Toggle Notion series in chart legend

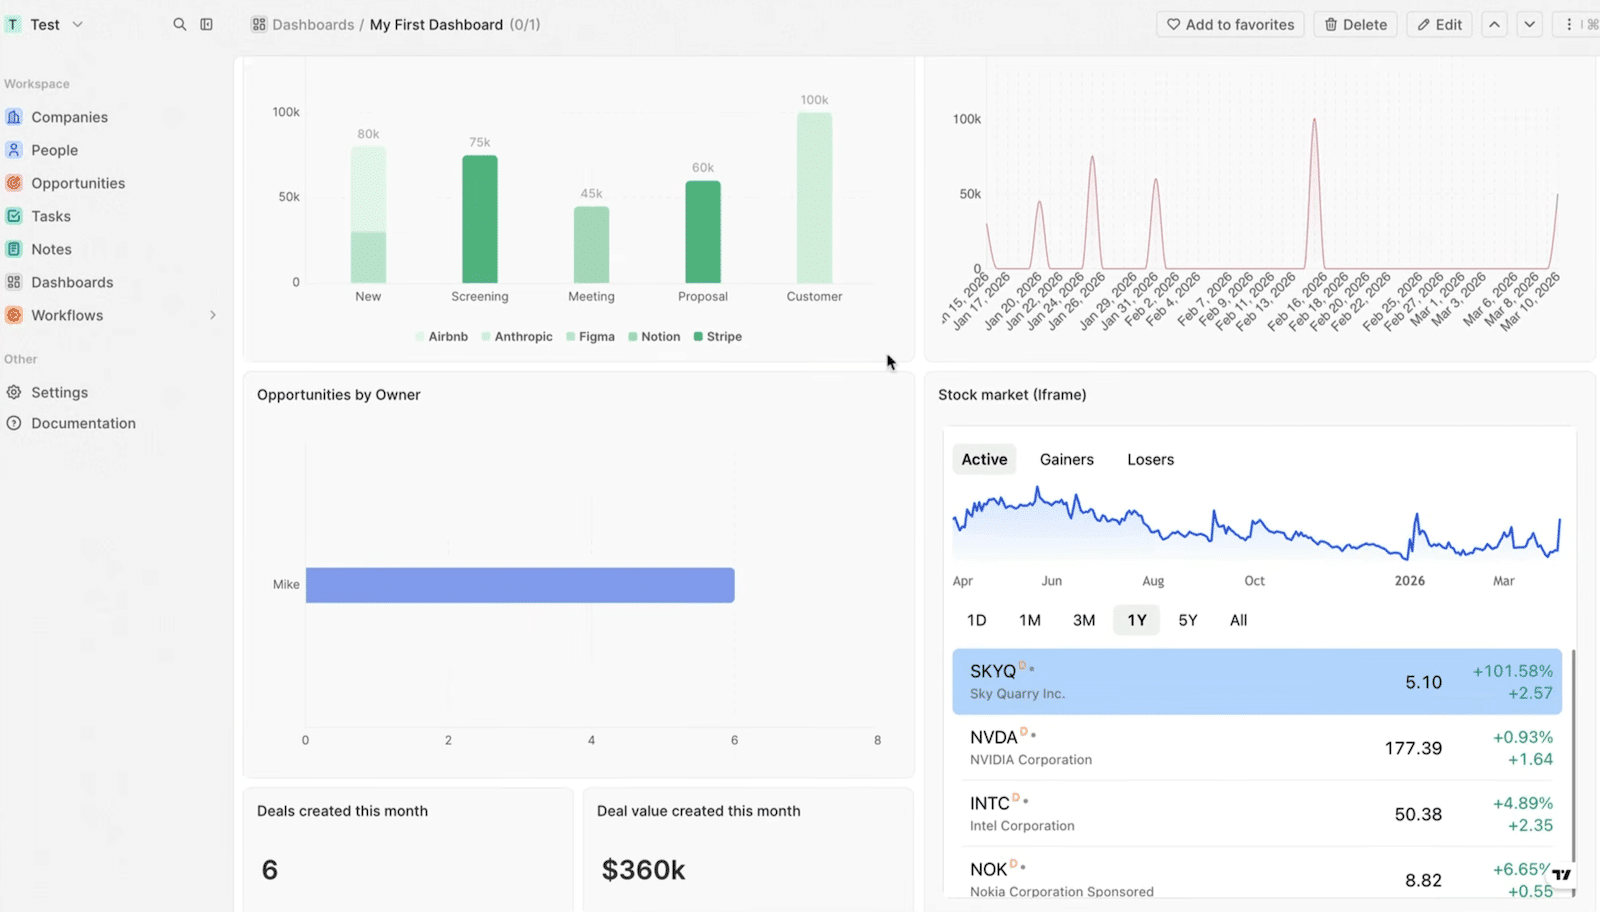654,337
